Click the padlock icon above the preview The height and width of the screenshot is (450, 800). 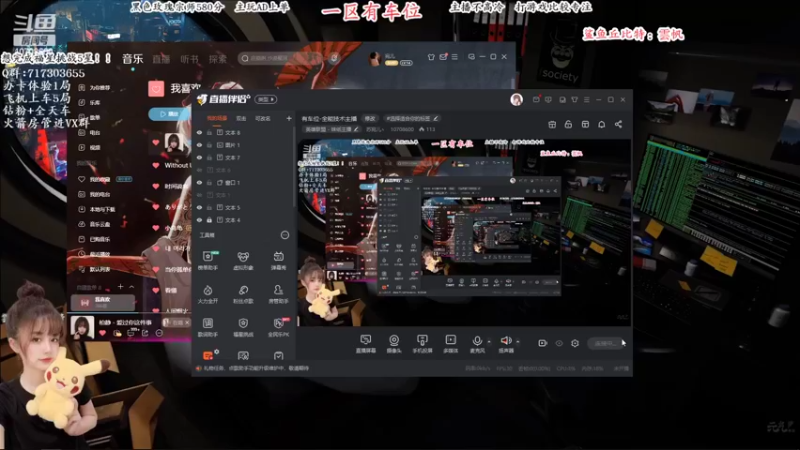pos(568,124)
